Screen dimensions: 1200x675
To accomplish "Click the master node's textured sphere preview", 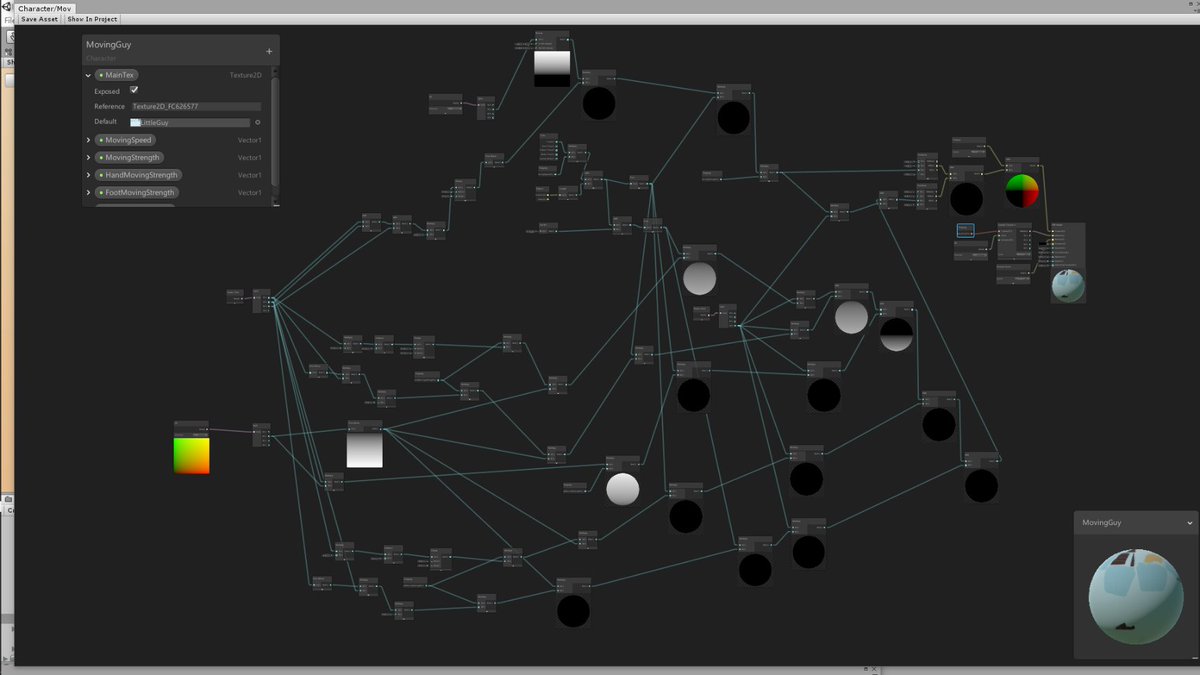I will (1068, 285).
